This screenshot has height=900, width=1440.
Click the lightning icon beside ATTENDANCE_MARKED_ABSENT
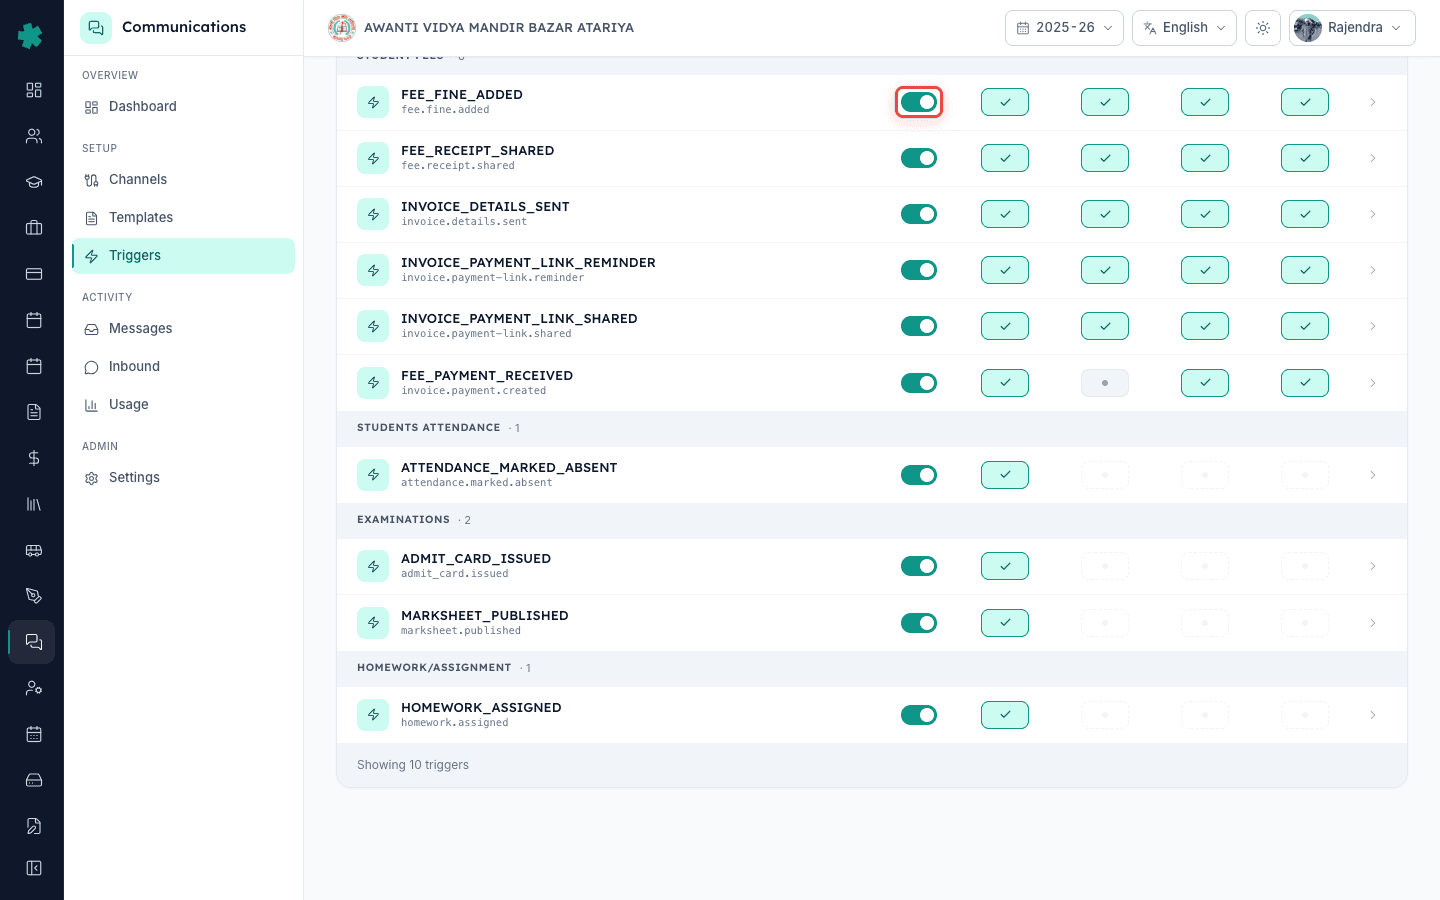pos(373,475)
